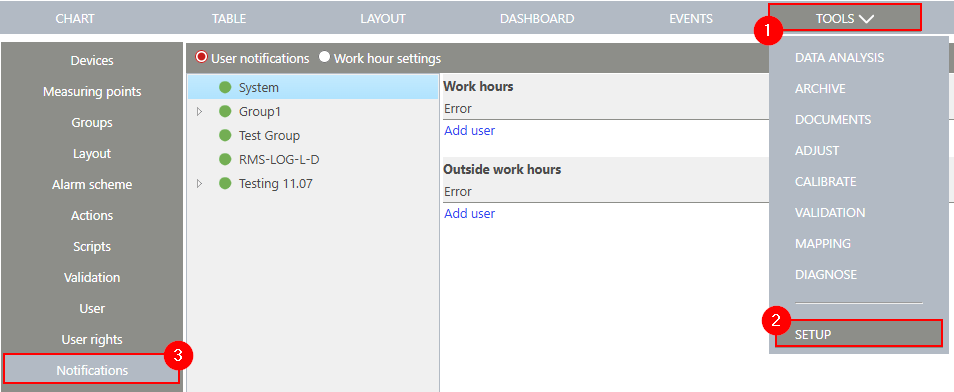The width and height of the screenshot is (954, 392).
Task: Select the User notifications radio button
Action: 201,57
